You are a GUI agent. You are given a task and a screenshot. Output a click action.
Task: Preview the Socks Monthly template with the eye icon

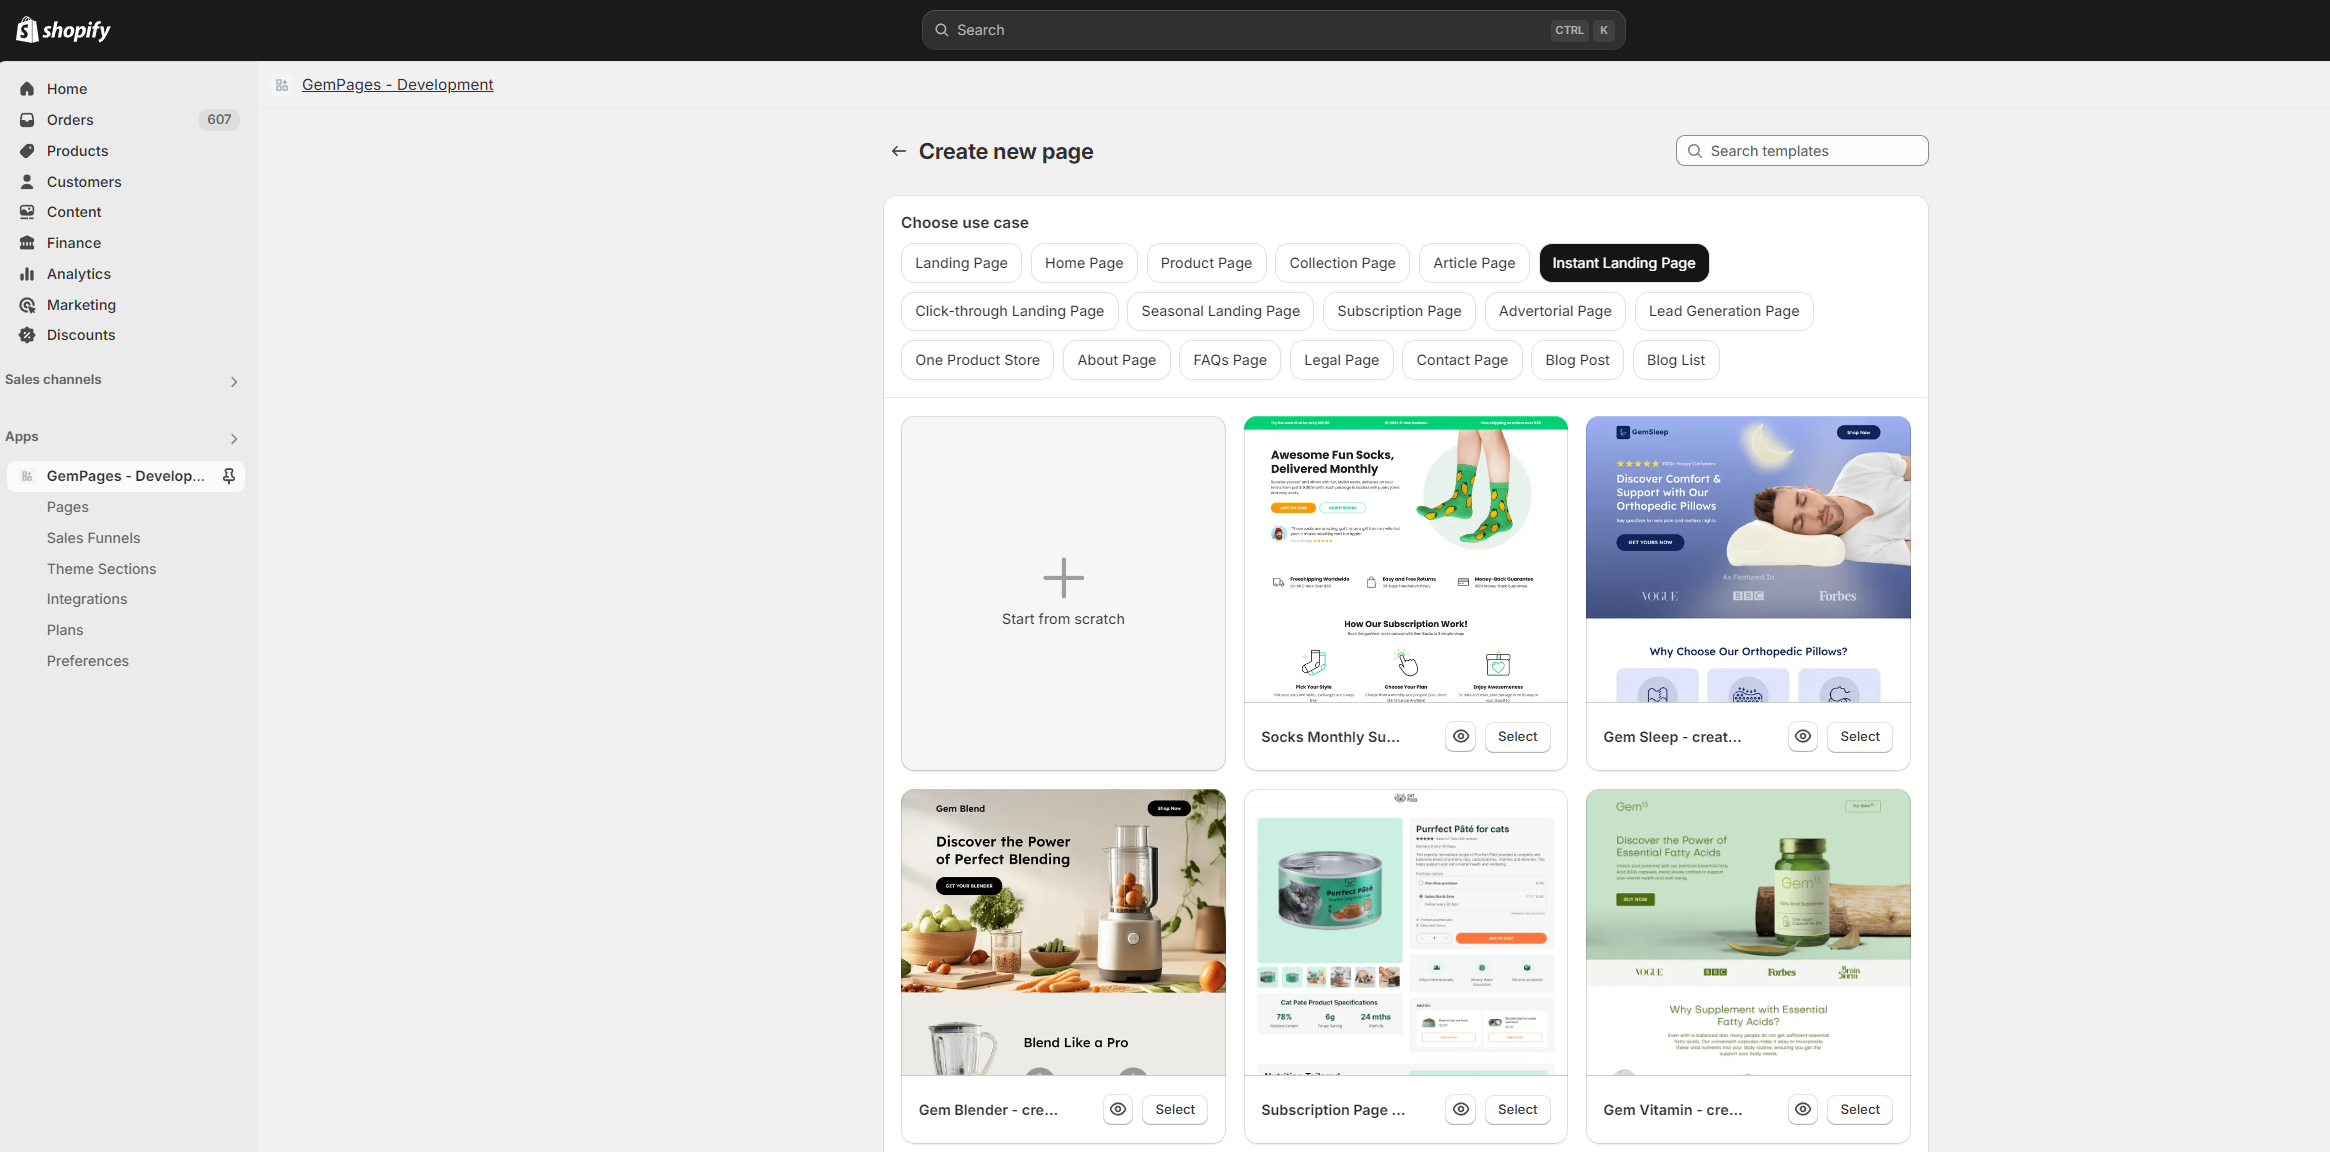(1459, 736)
